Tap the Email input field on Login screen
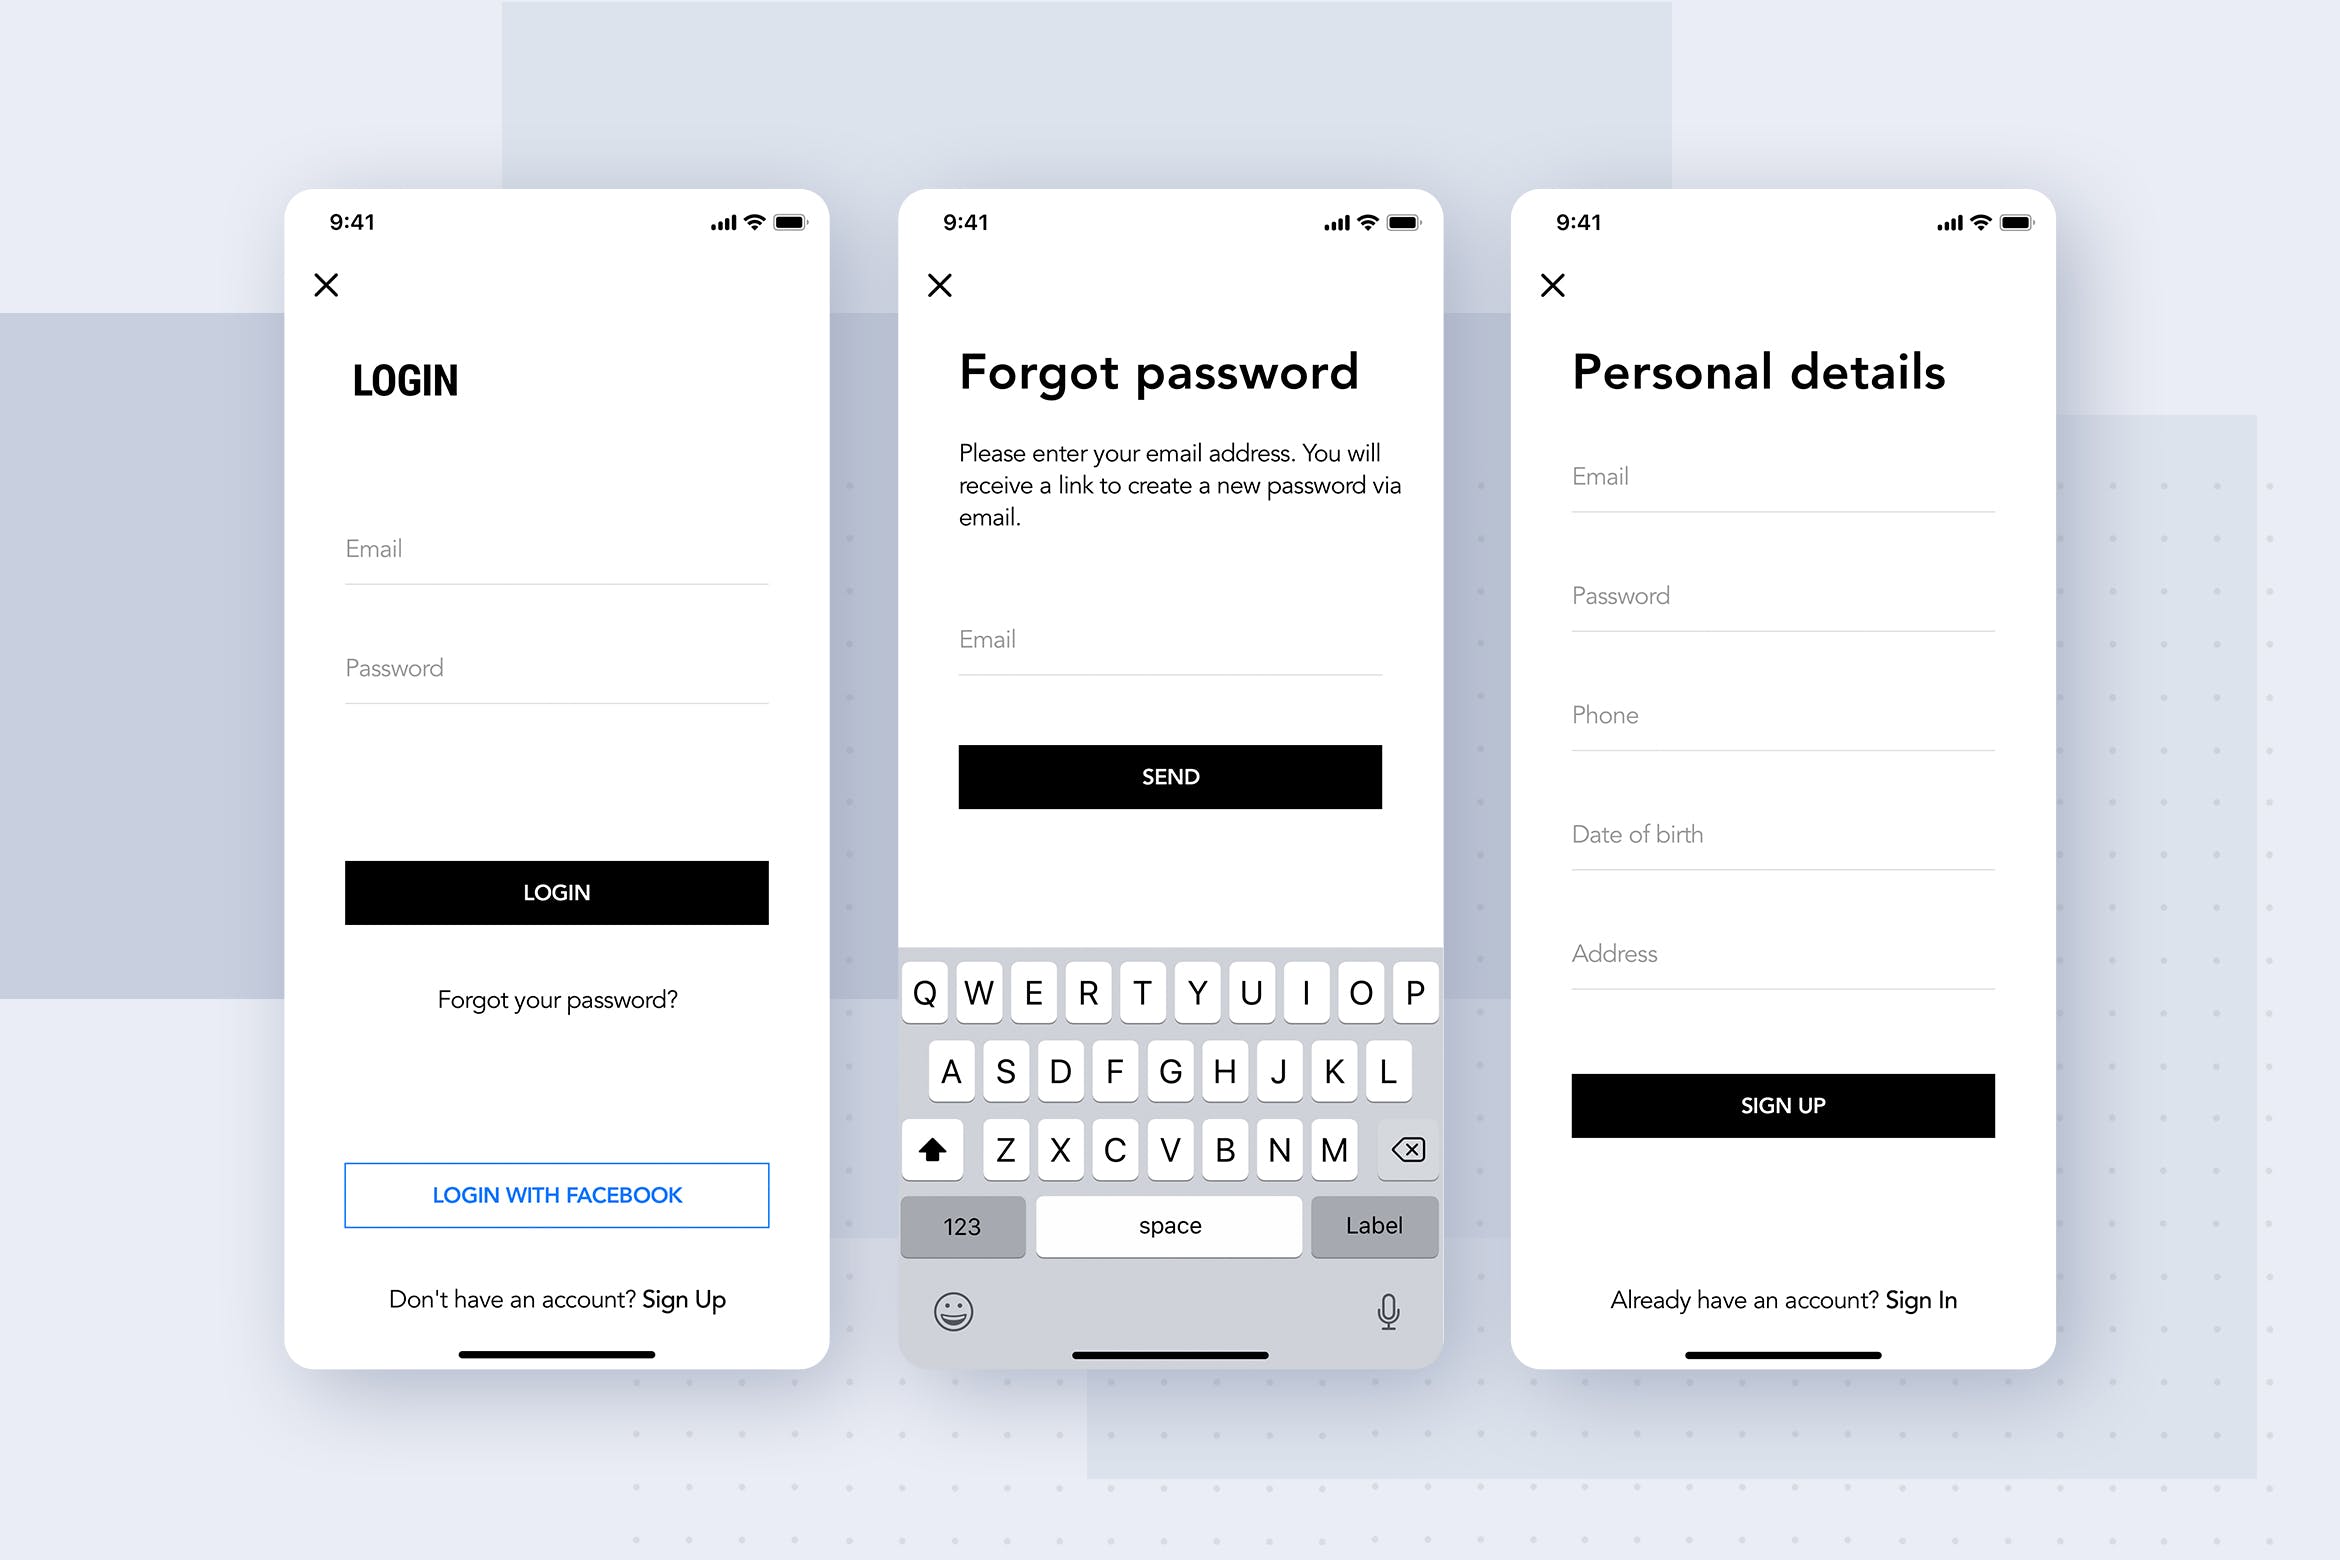2340x1560 pixels. (x=557, y=548)
